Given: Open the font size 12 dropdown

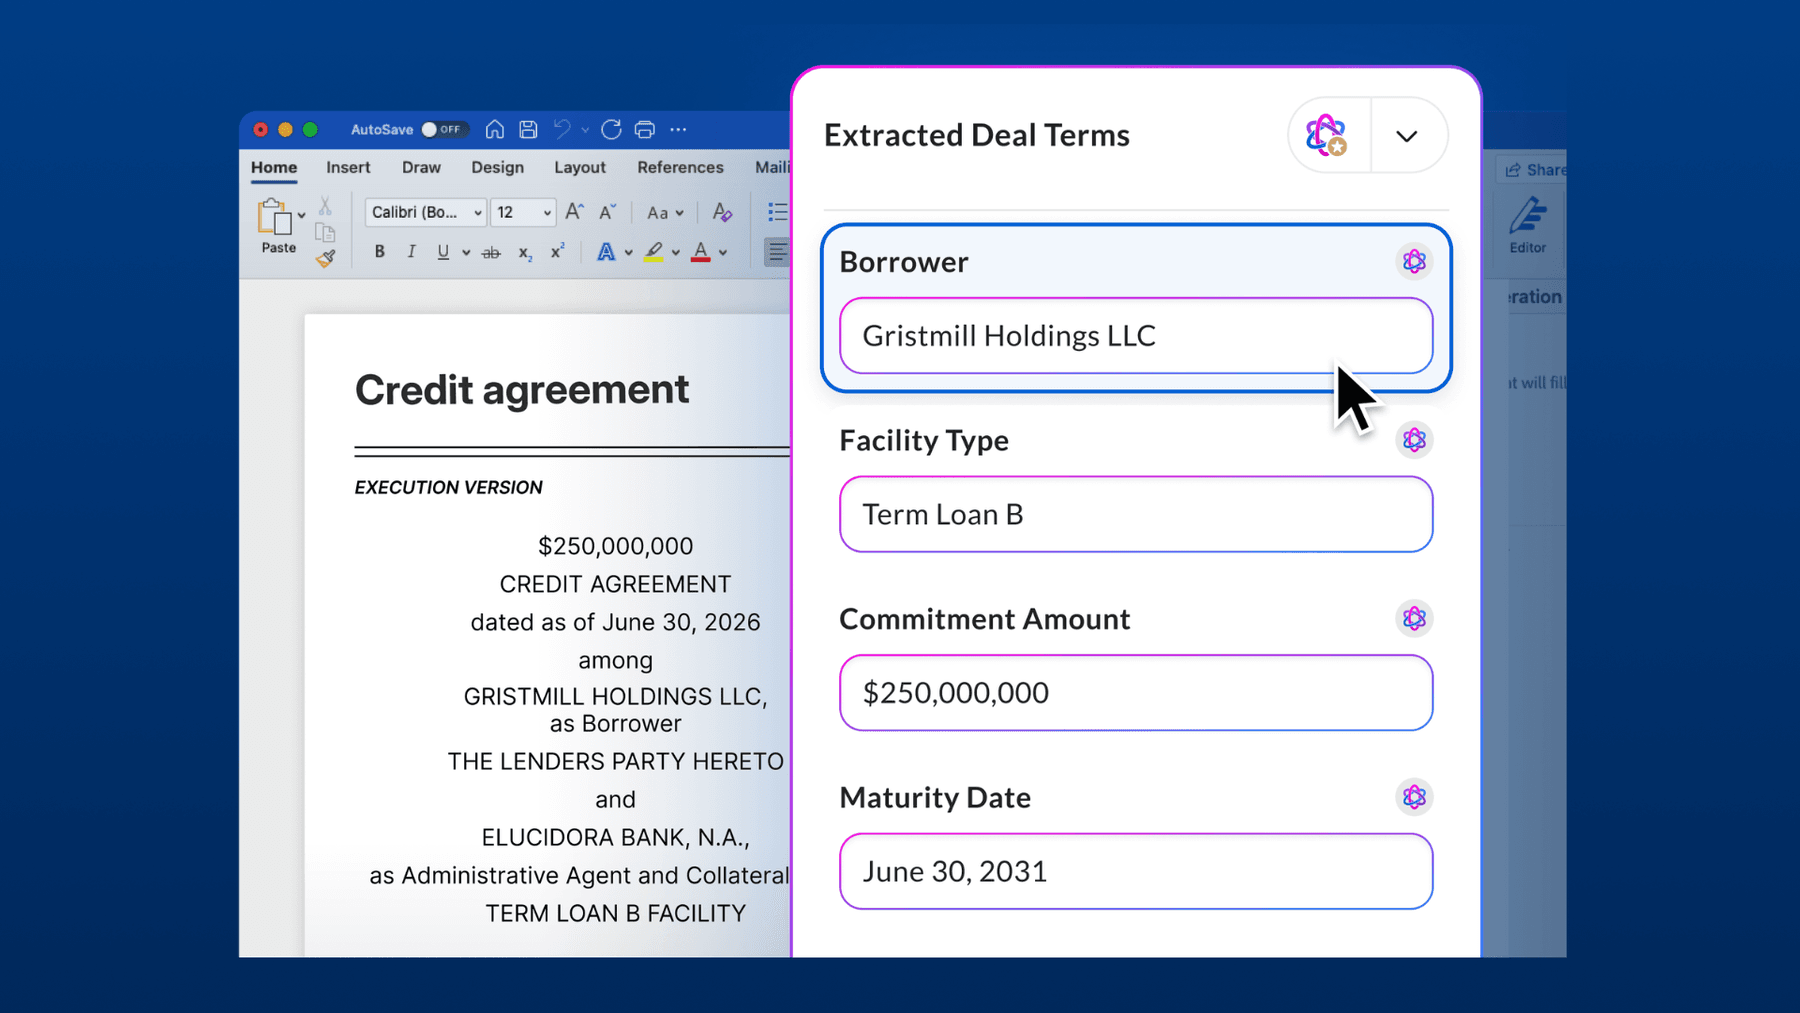Looking at the screenshot, I should (523, 212).
